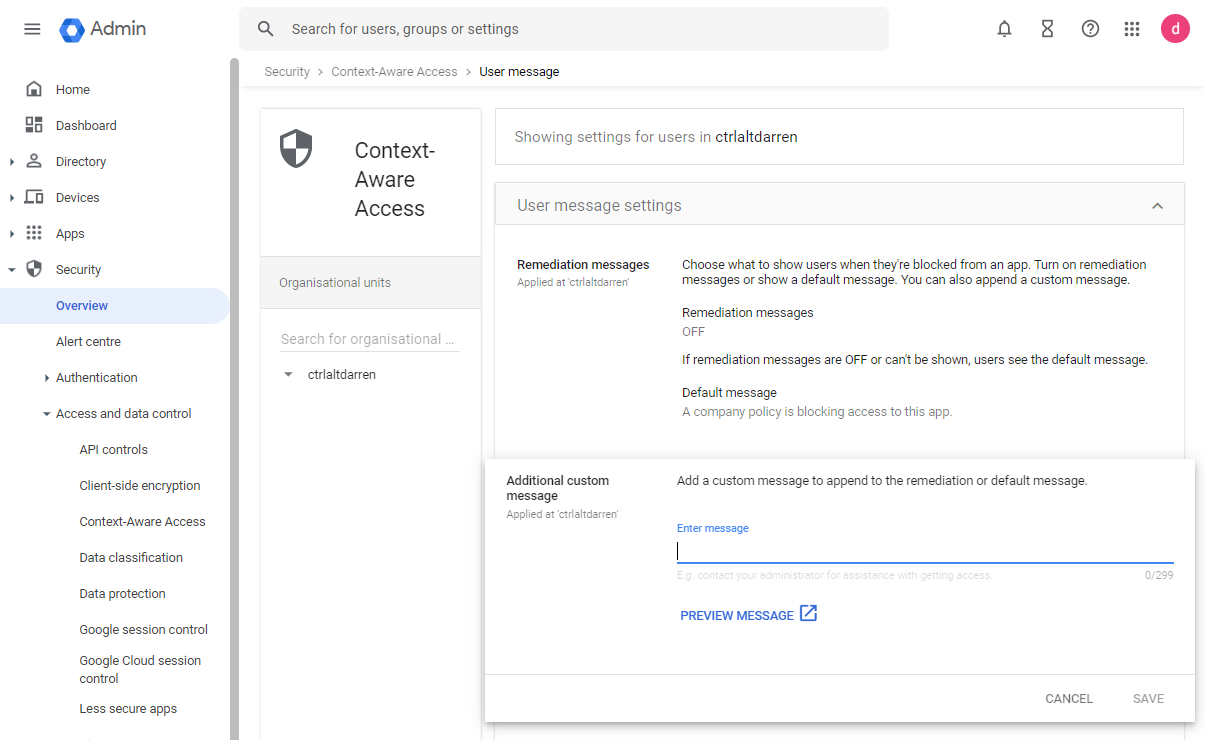Screen dimensions: 1205x740
Task: Open the Help question mark icon
Action: point(1090,29)
